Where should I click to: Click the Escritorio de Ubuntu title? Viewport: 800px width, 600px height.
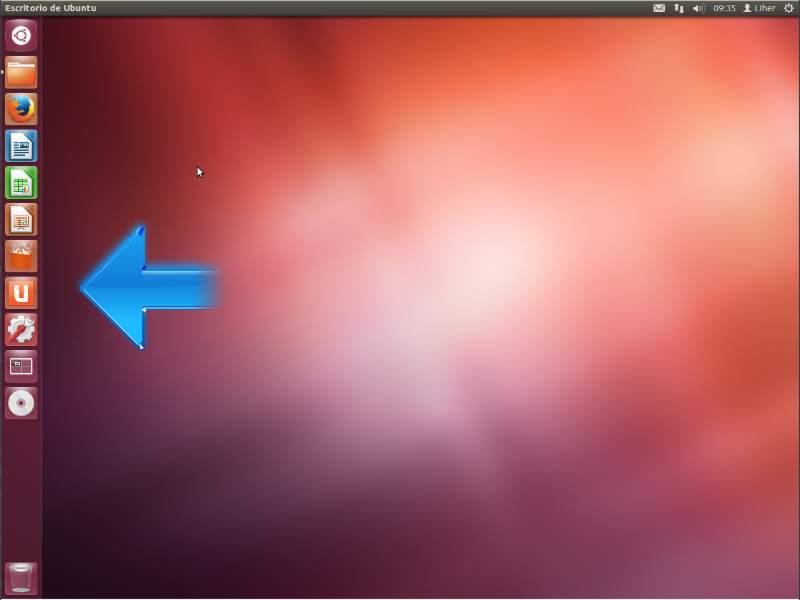pyautogui.click(x=51, y=8)
